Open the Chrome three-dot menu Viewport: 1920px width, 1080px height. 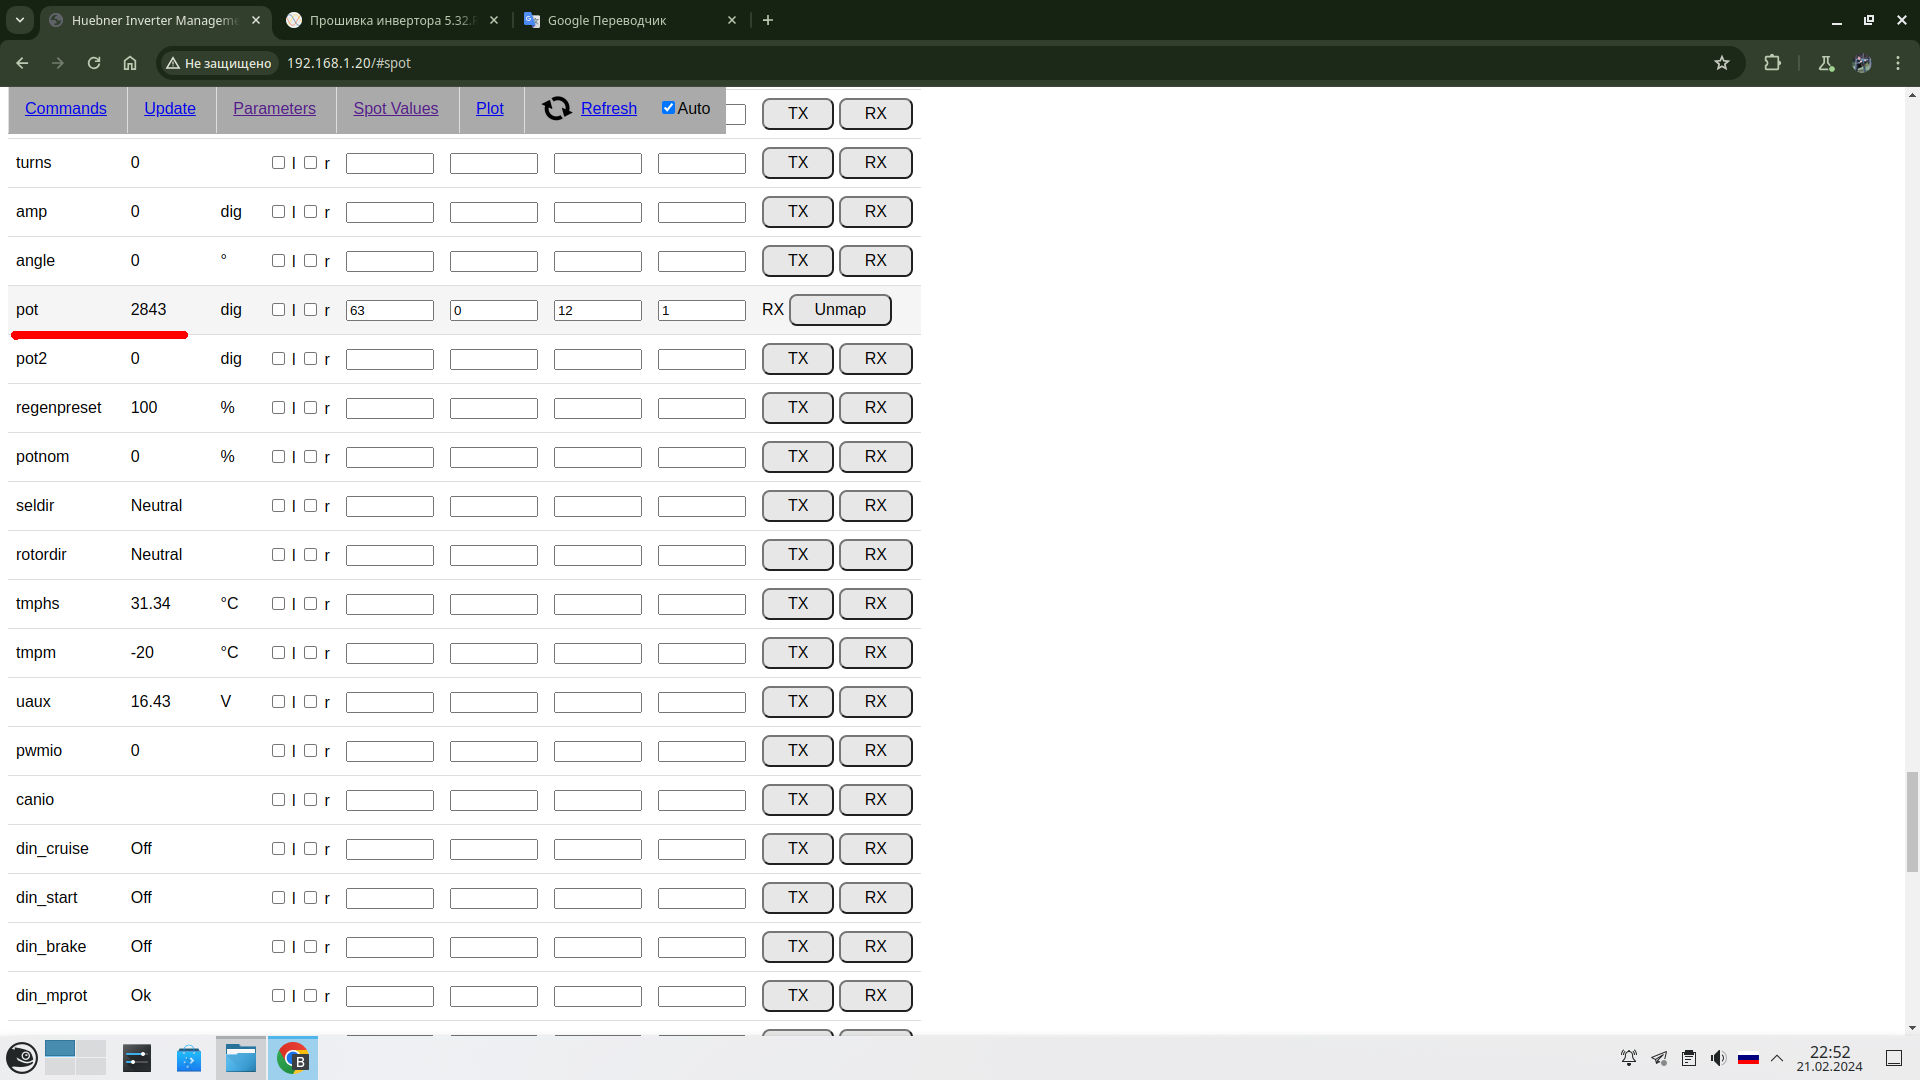tap(1898, 63)
